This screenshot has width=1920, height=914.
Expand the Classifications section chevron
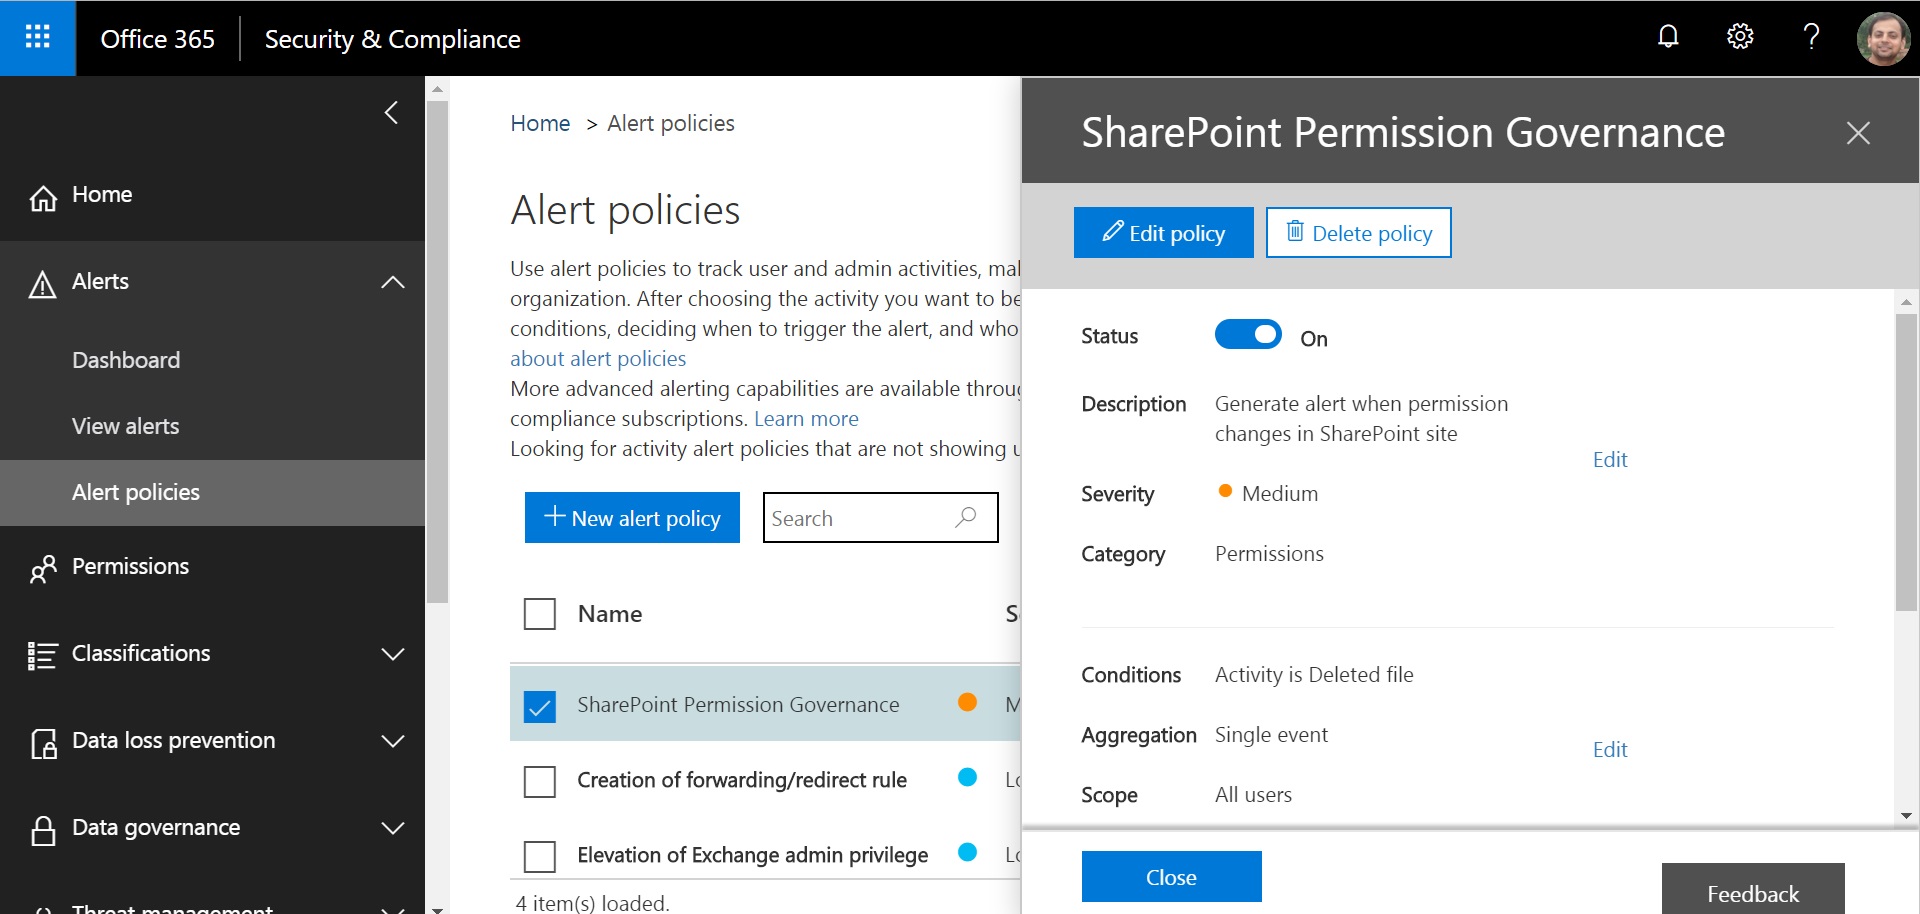[x=393, y=654]
